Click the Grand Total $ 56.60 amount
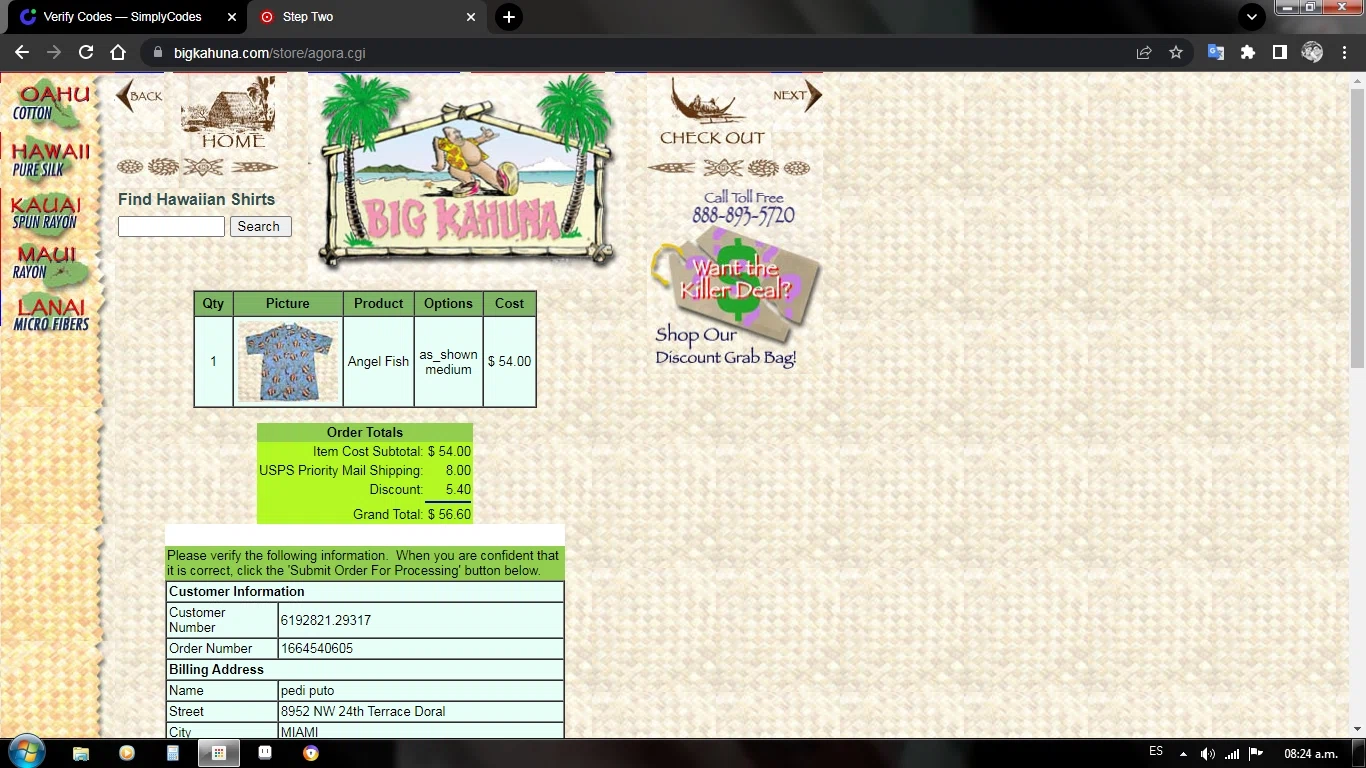 point(449,514)
